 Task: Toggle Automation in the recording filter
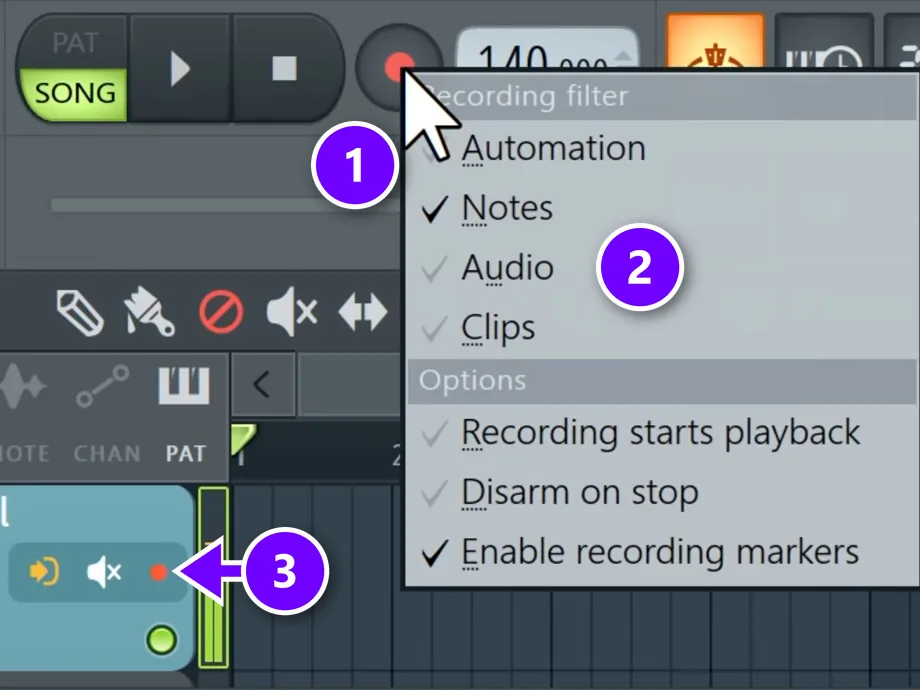(661, 148)
